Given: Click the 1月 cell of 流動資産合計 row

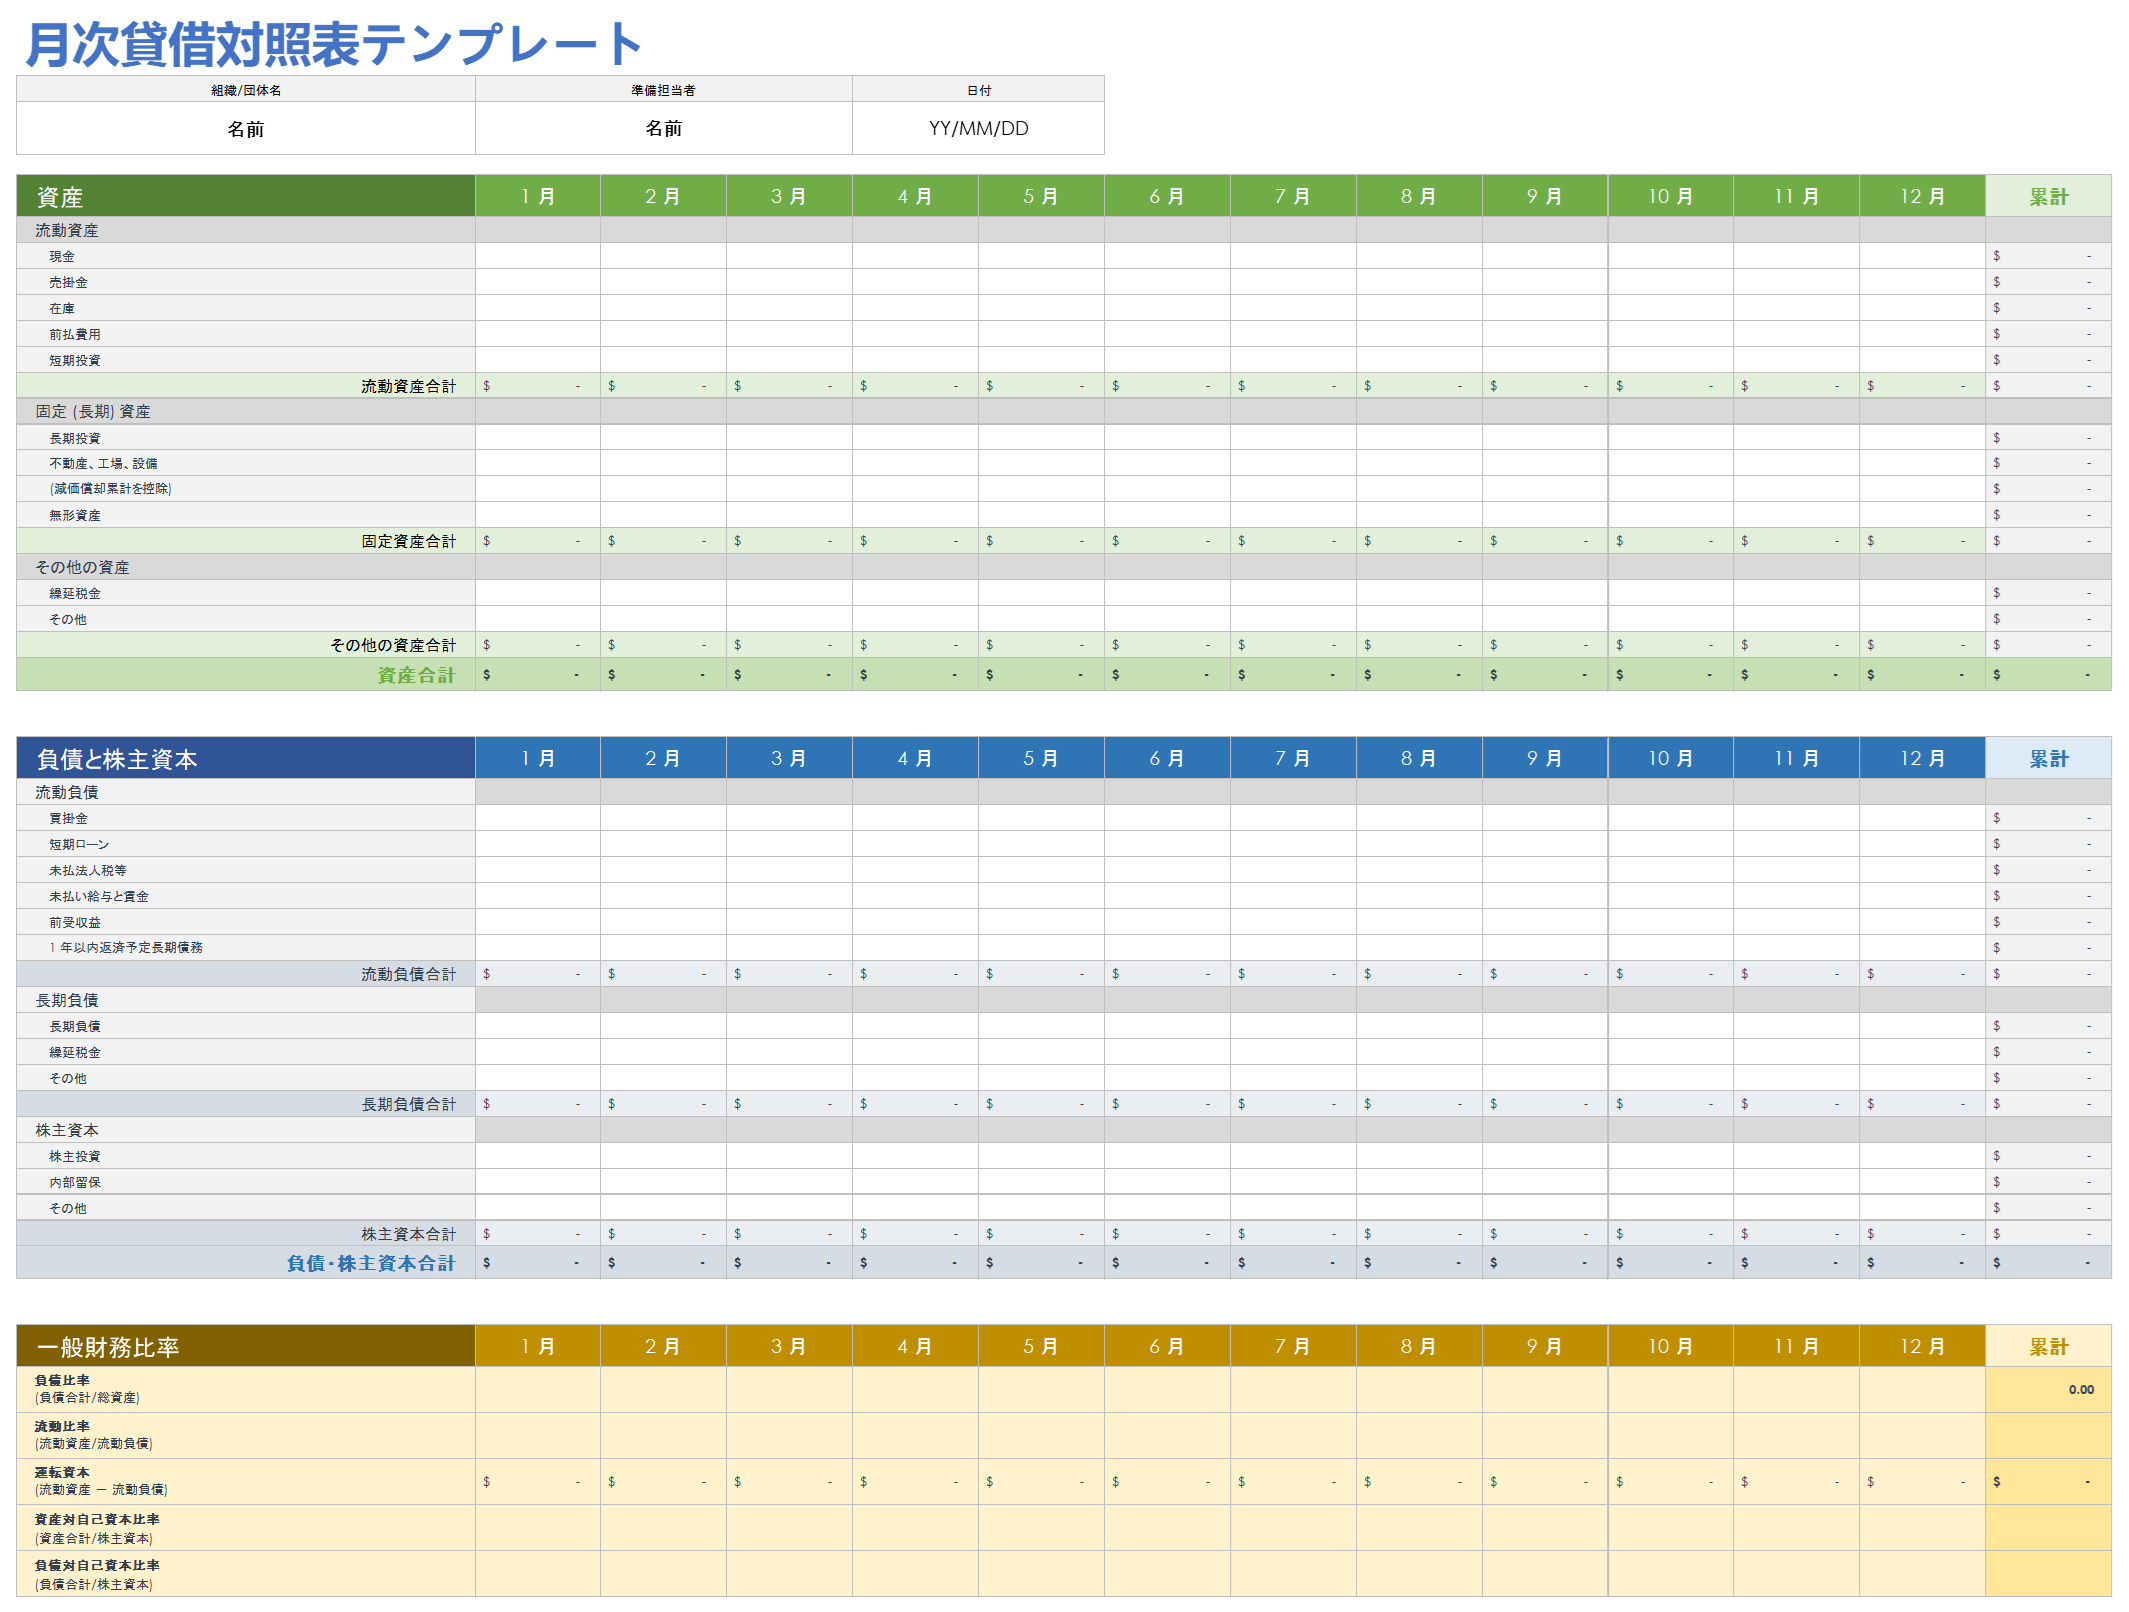Looking at the screenshot, I should (538, 386).
